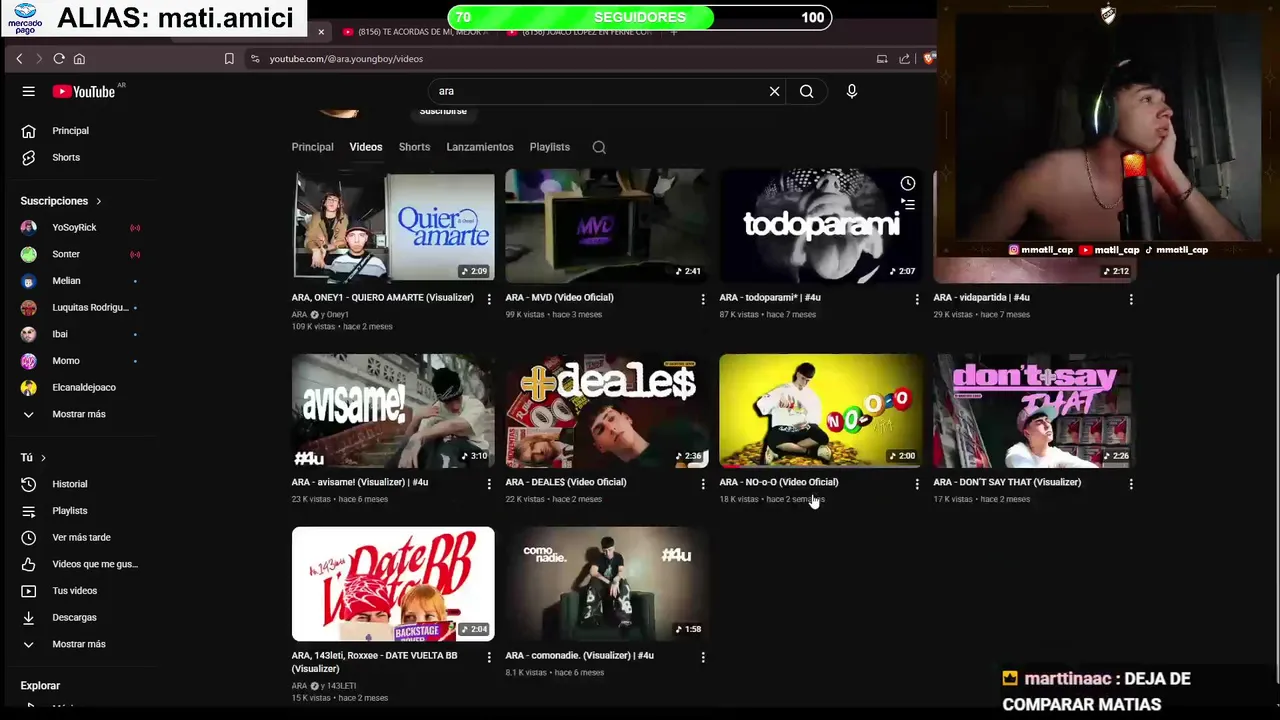Open options for avisame! video
The width and height of the screenshot is (1280, 720).
(x=489, y=484)
